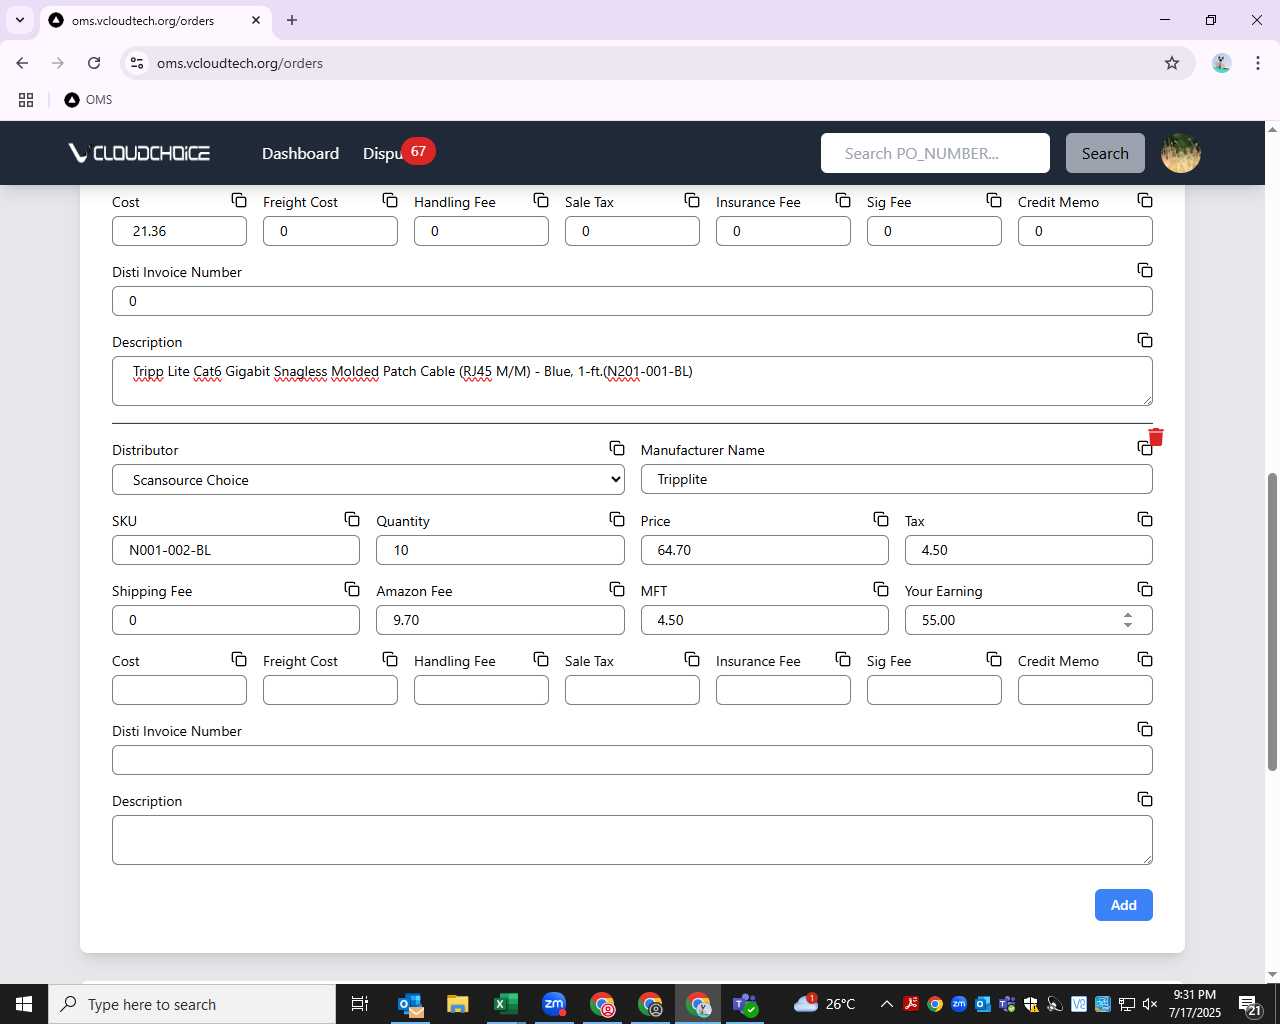Viewport: 1280px width, 1024px height.
Task: Click the copy icon for Your Earning
Action: click(1145, 589)
